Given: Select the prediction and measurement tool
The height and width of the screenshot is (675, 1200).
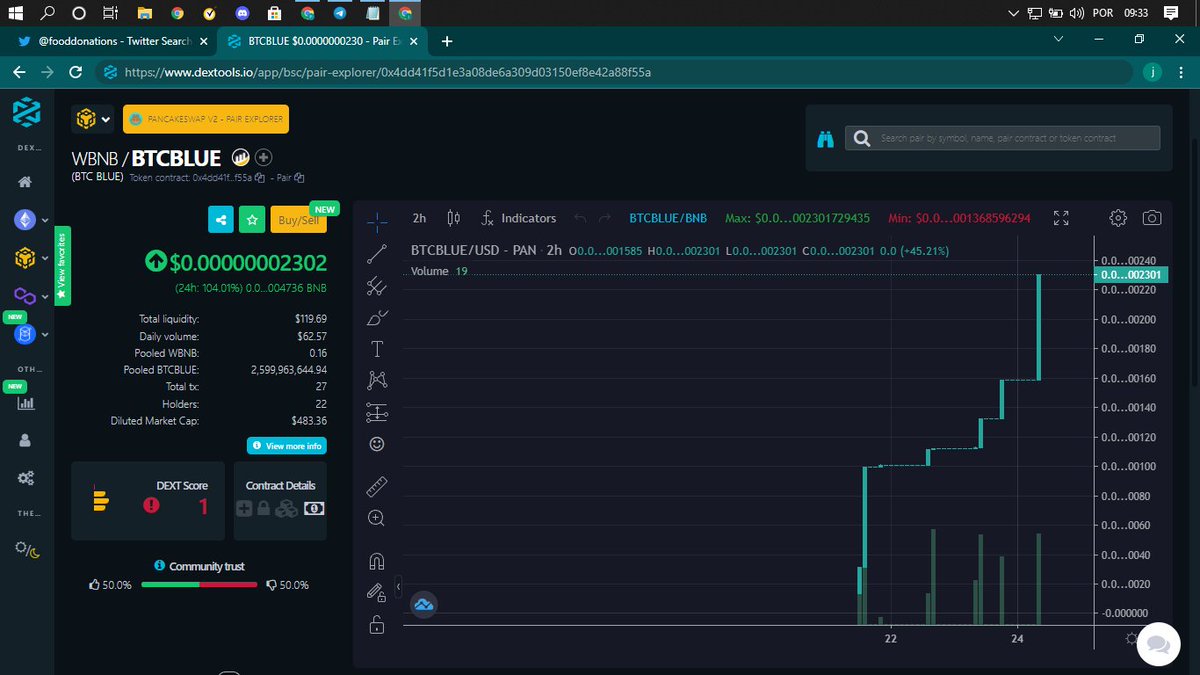Looking at the screenshot, I should pos(377,412).
